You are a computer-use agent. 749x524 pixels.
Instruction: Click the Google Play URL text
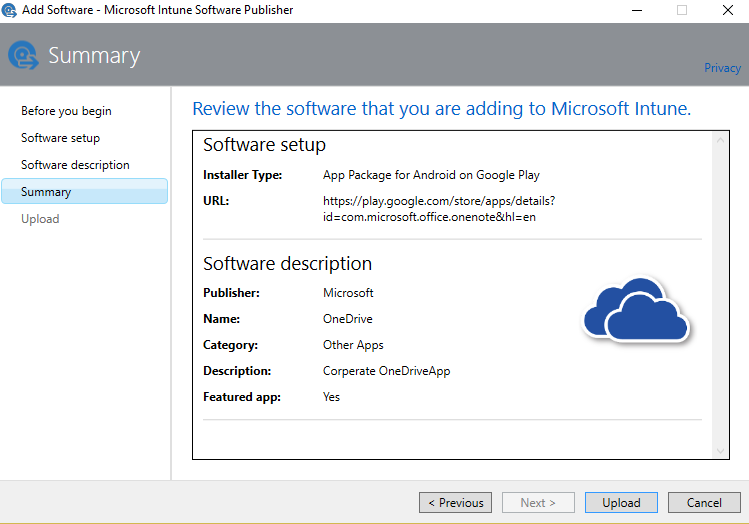(439, 209)
